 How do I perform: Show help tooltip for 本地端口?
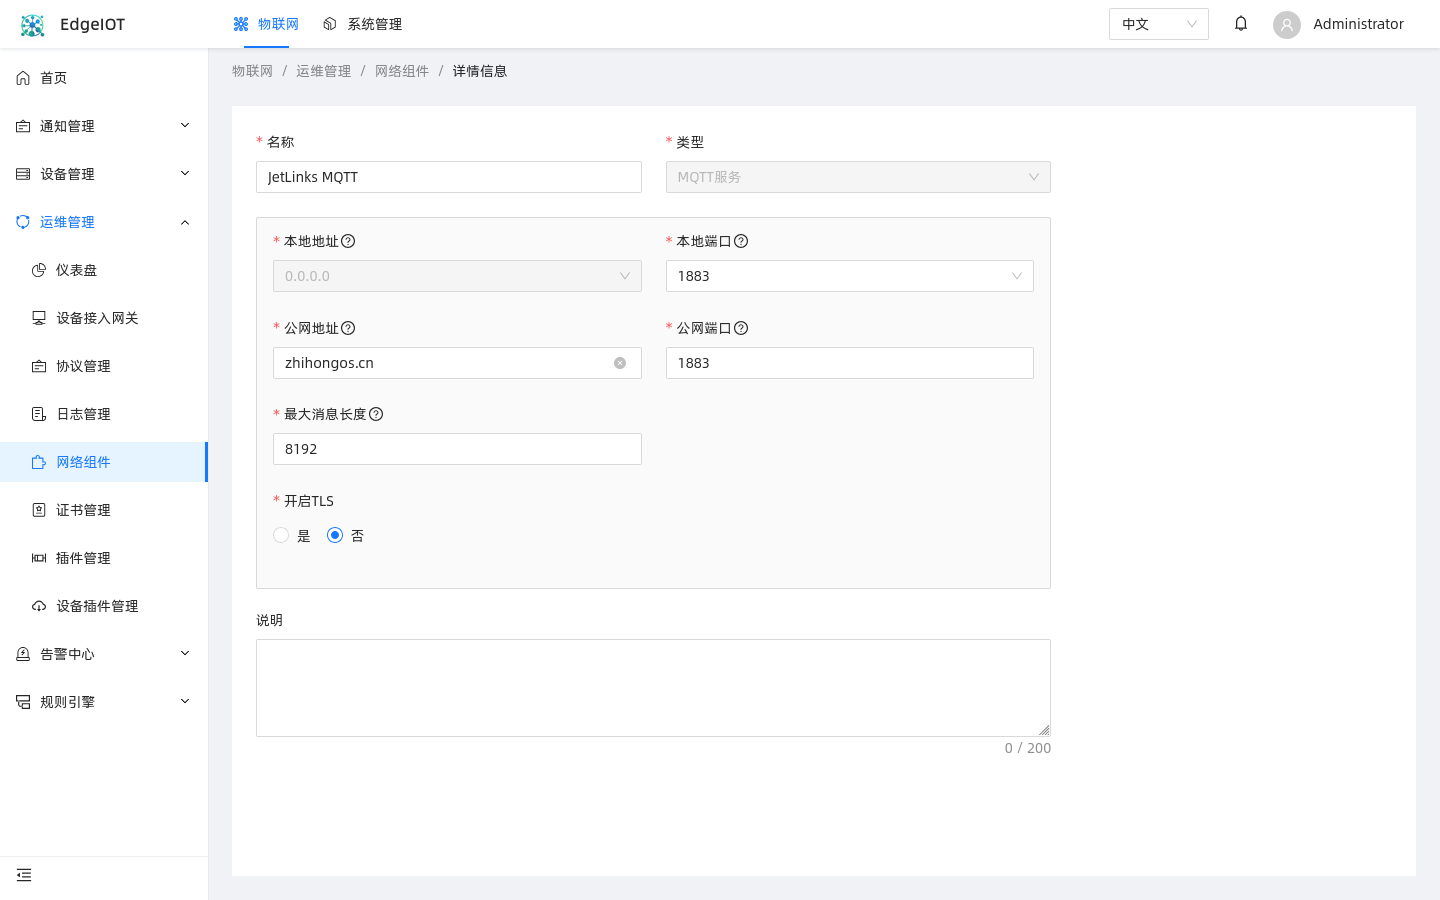tap(741, 241)
